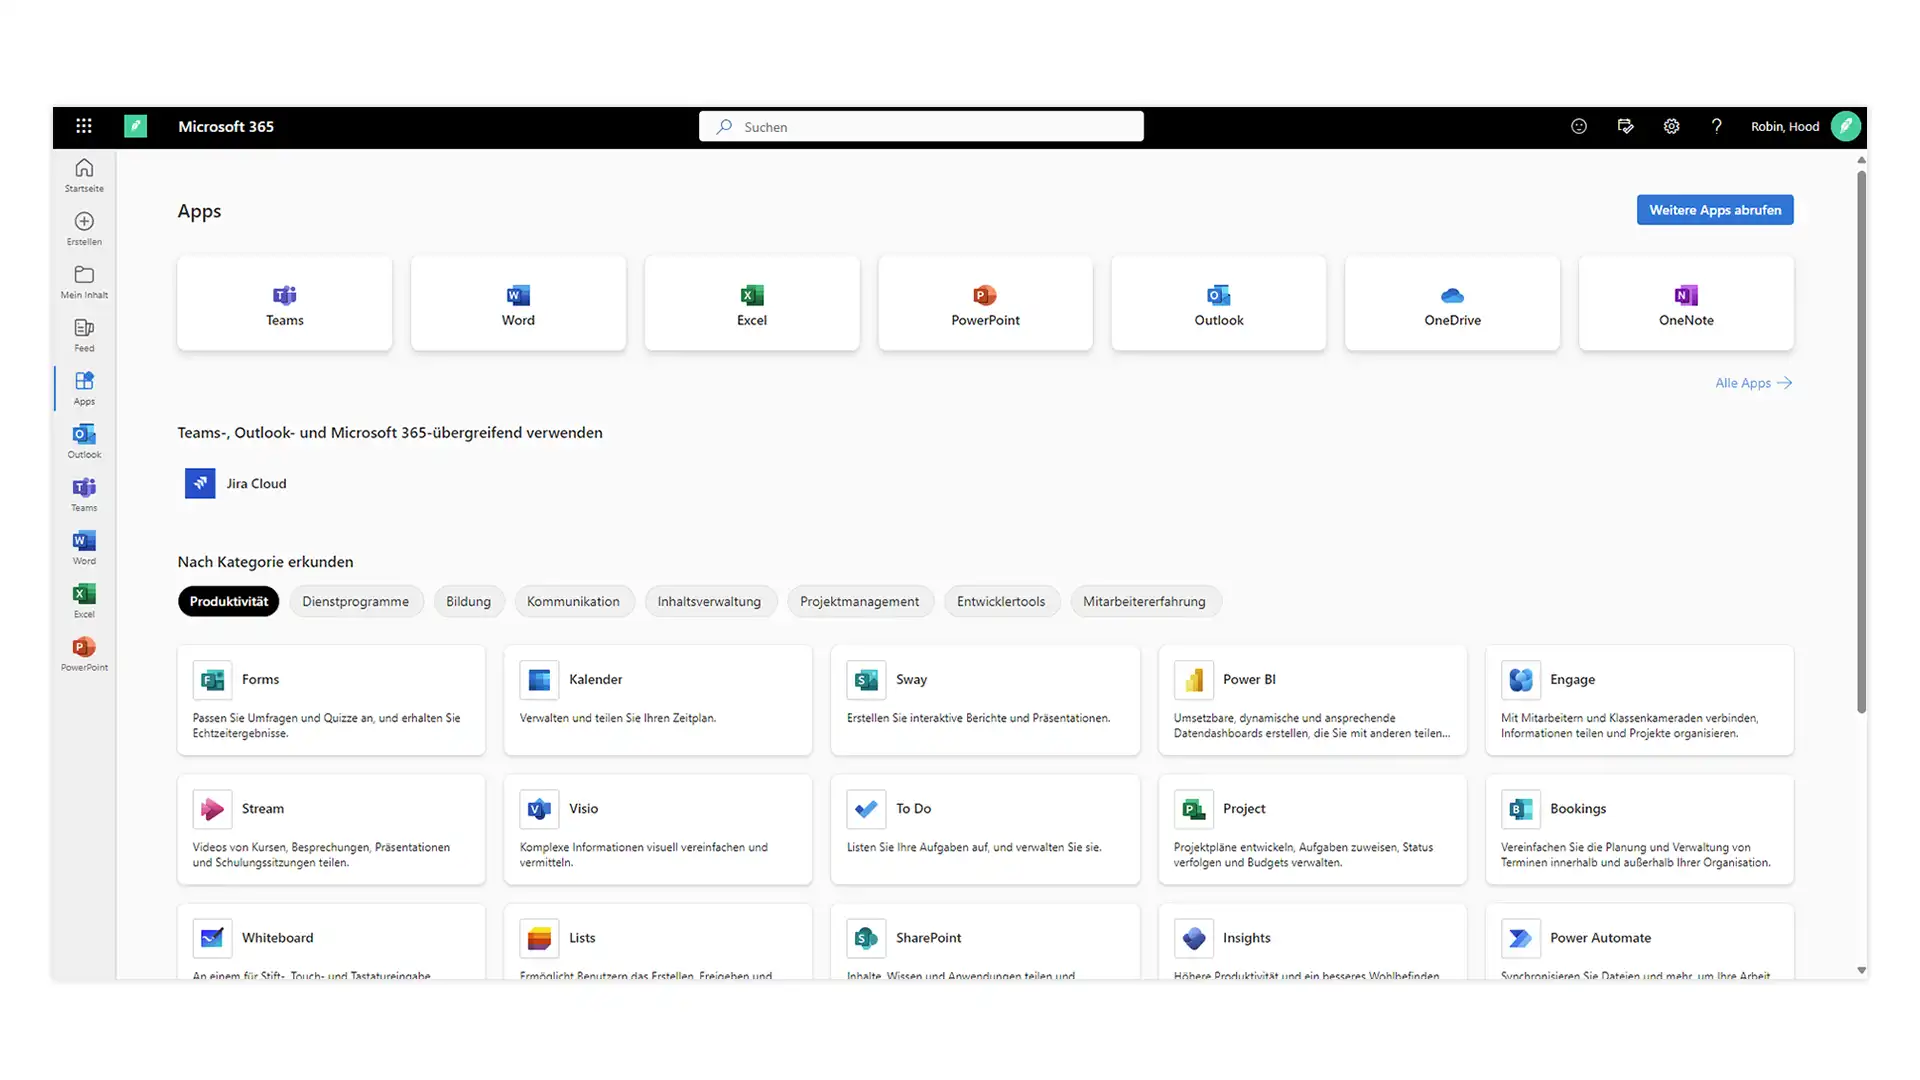Open the help question mark icon

coord(1717,126)
